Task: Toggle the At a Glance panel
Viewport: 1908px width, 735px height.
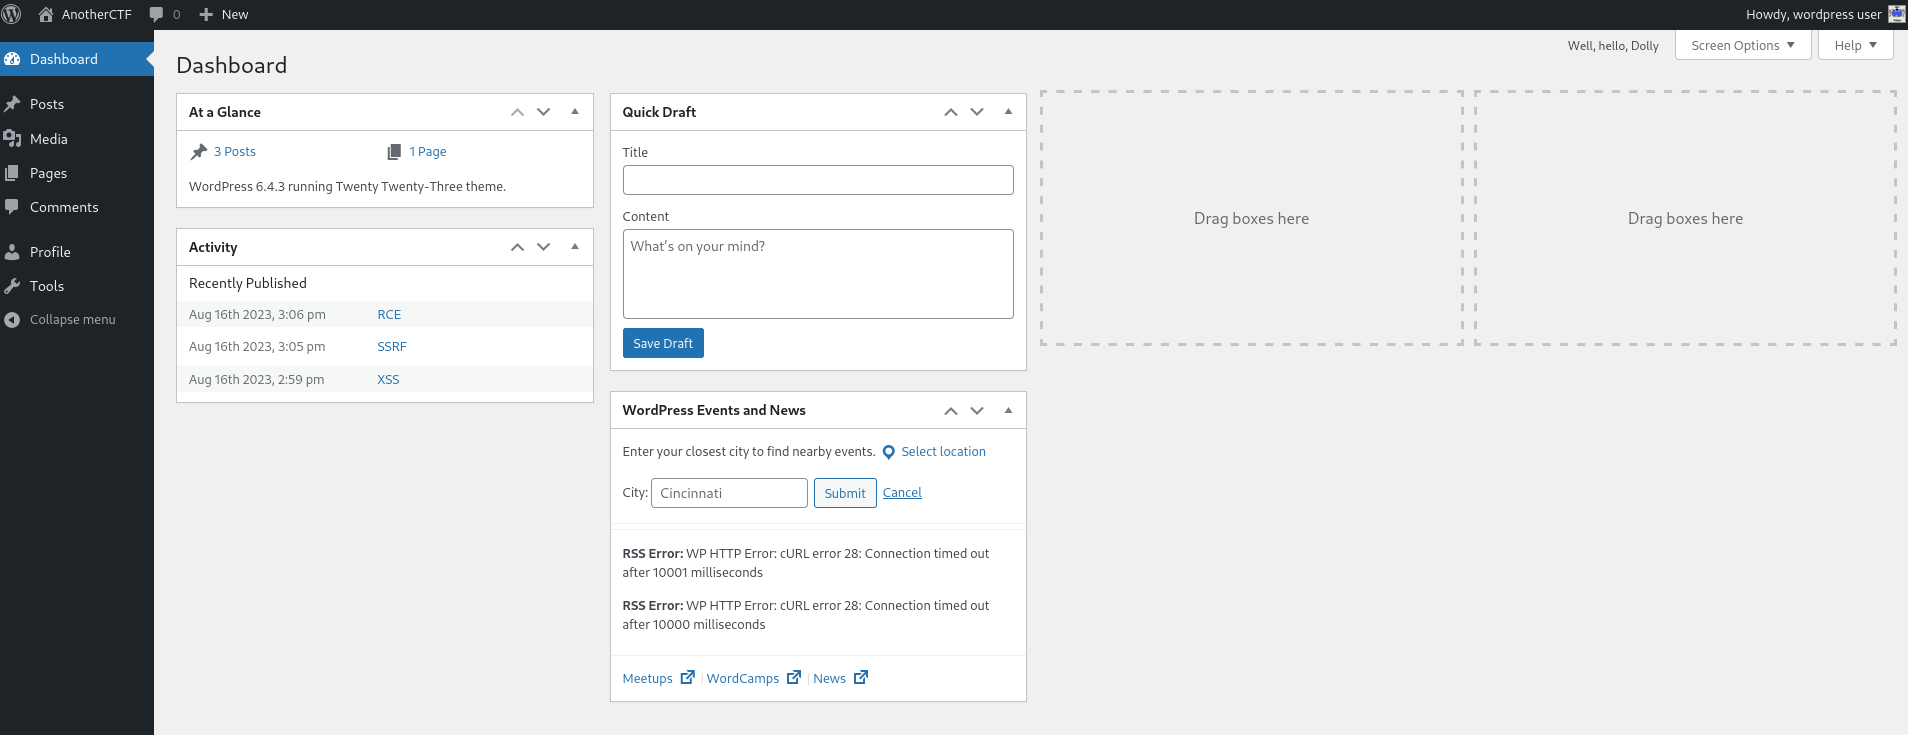Action: pyautogui.click(x=575, y=112)
